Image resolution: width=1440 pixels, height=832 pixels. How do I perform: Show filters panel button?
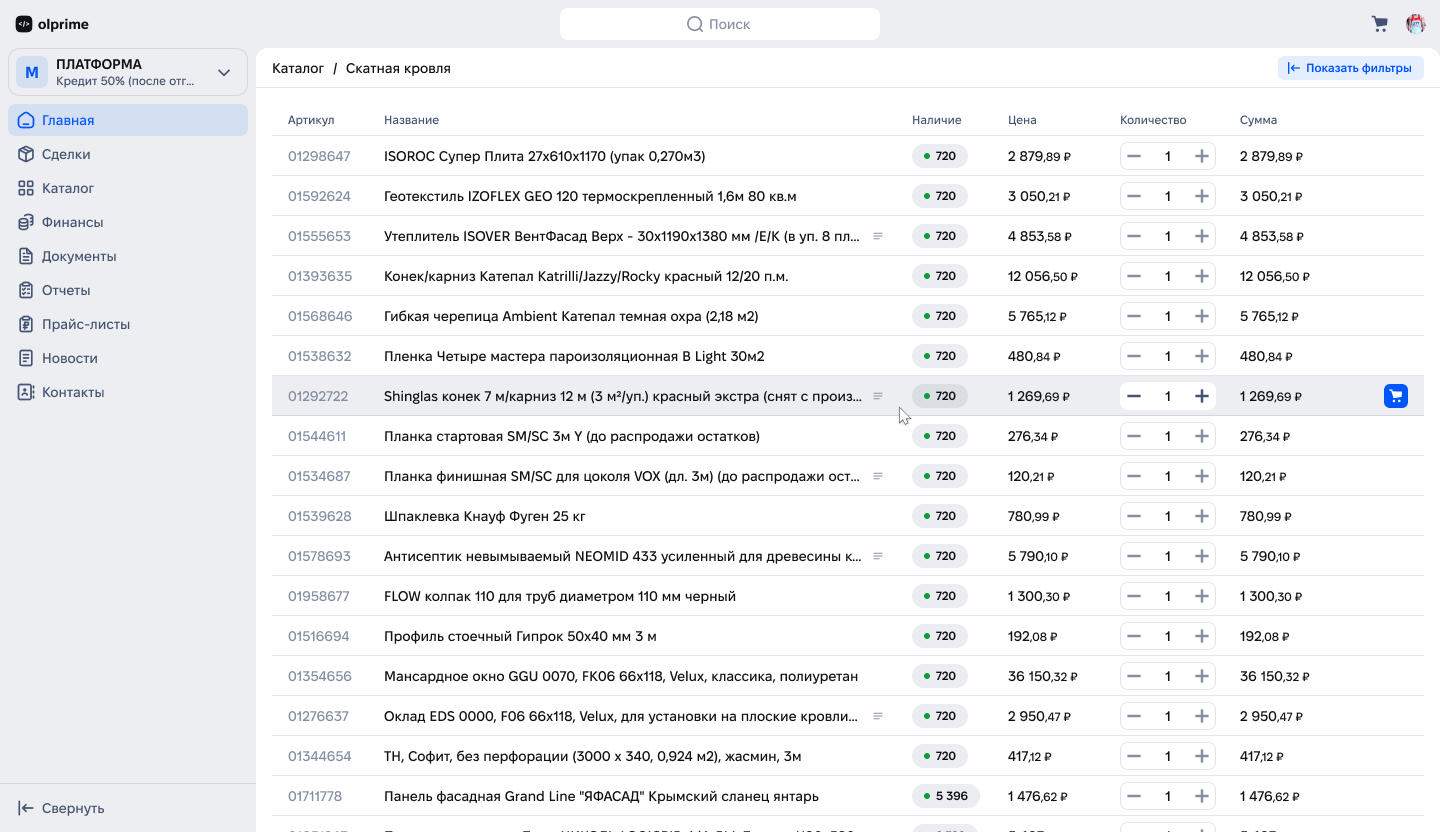pyautogui.click(x=1350, y=68)
